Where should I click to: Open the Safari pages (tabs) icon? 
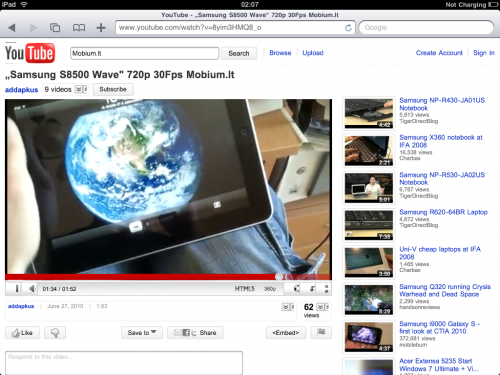click(x=55, y=28)
